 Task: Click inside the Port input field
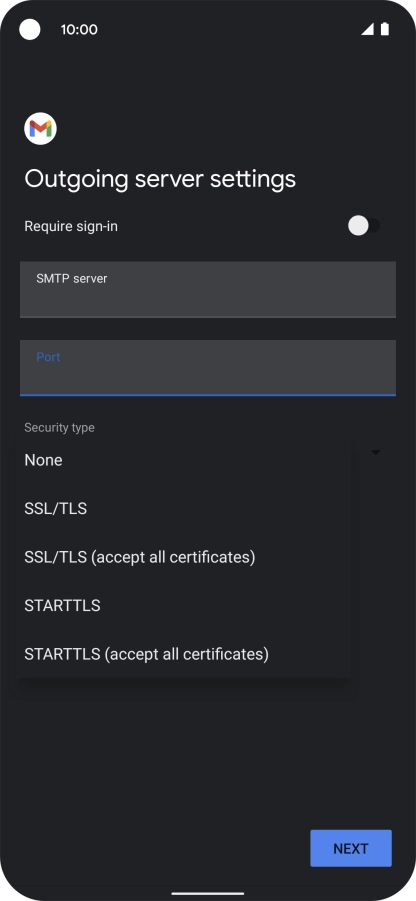(208, 368)
